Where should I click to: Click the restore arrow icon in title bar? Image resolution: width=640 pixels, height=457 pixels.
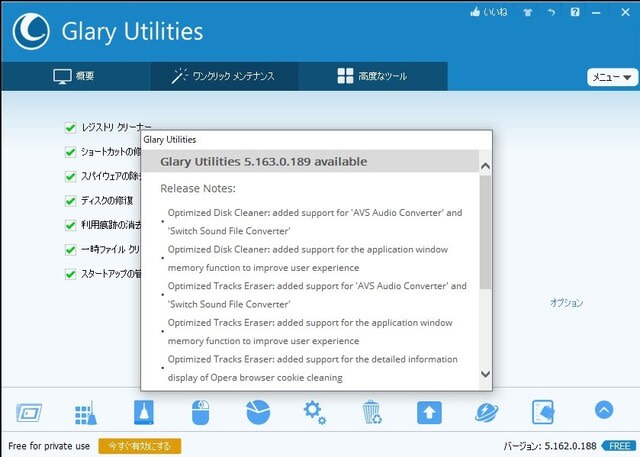pyautogui.click(x=551, y=12)
